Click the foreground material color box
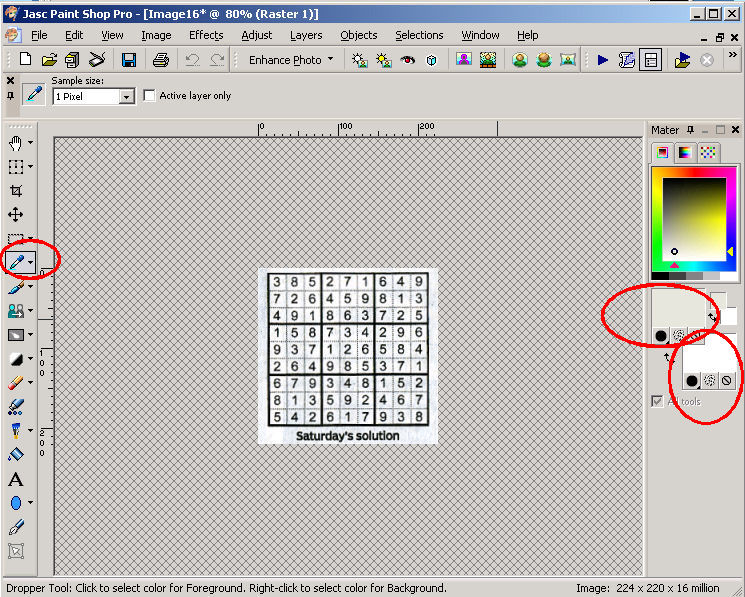This screenshot has width=745, height=597. pyautogui.click(x=679, y=305)
